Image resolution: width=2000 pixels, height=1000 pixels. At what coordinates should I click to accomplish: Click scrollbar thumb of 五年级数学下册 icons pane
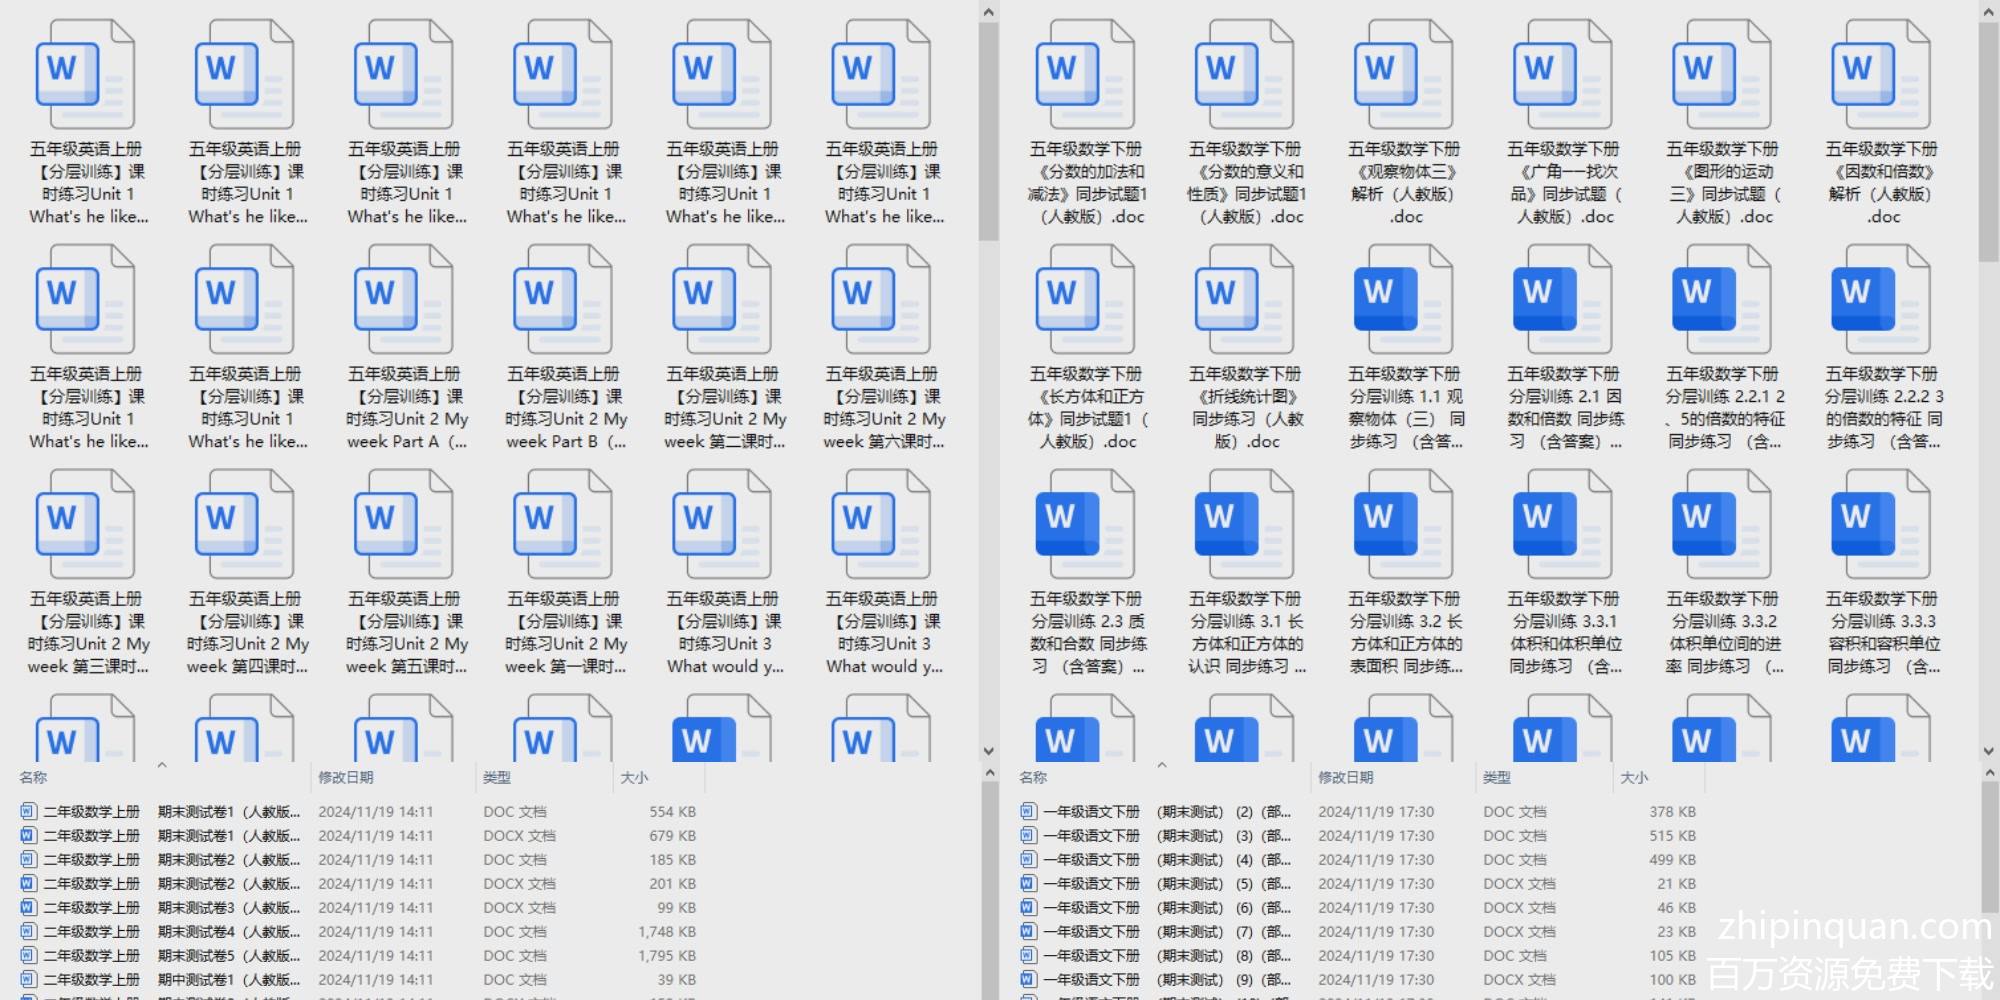pos(1989,142)
